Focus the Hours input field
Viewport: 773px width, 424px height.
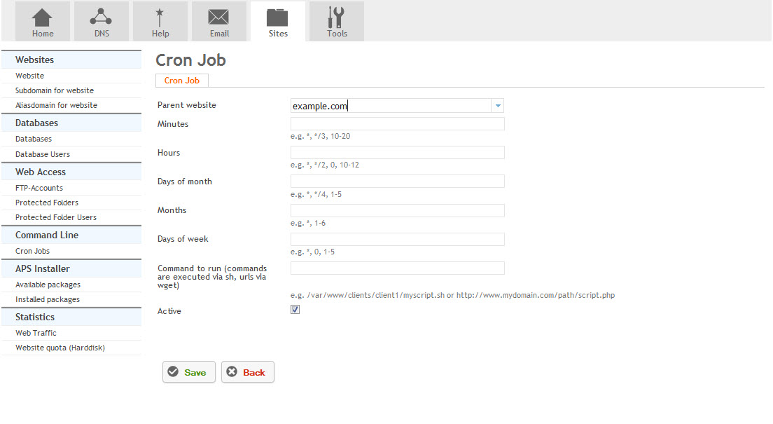(397, 152)
